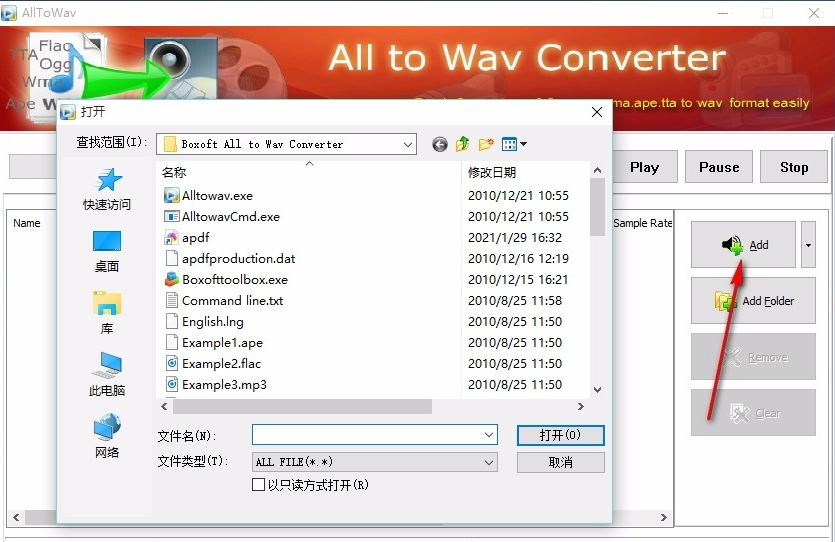Select the apdf file icon
Screen dimensions: 835x542
click(171, 237)
